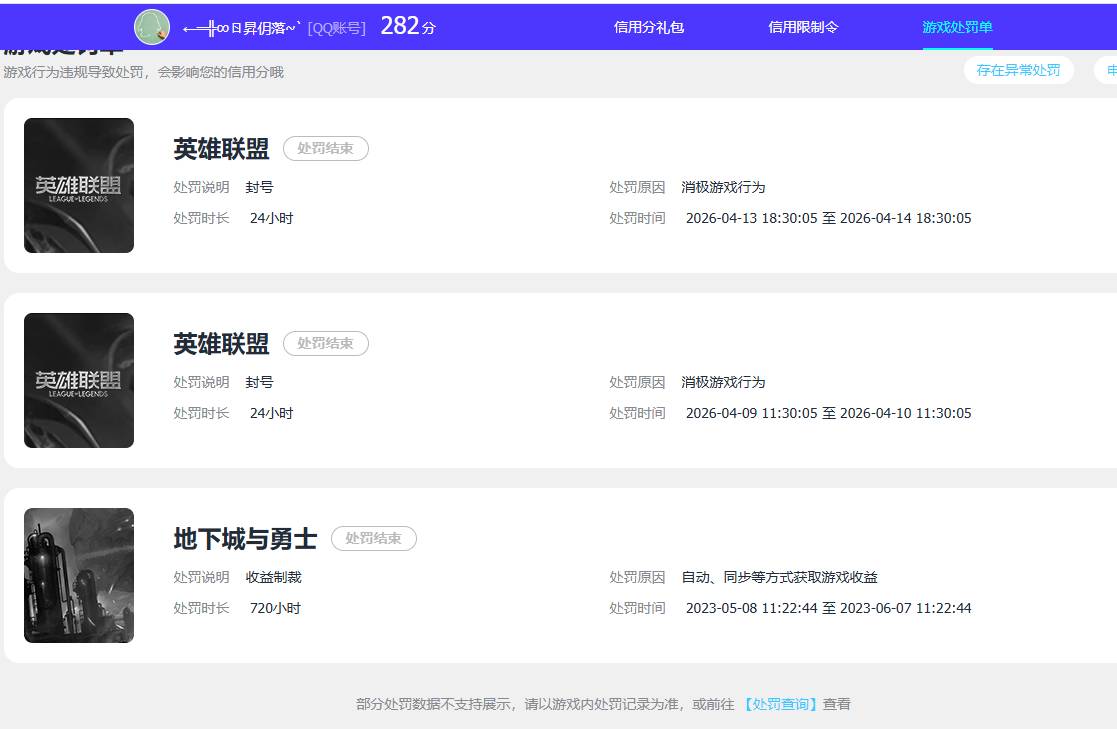Click the [QQ账号] label in header
This screenshot has width=1117, height=729.
coord(336,28)
